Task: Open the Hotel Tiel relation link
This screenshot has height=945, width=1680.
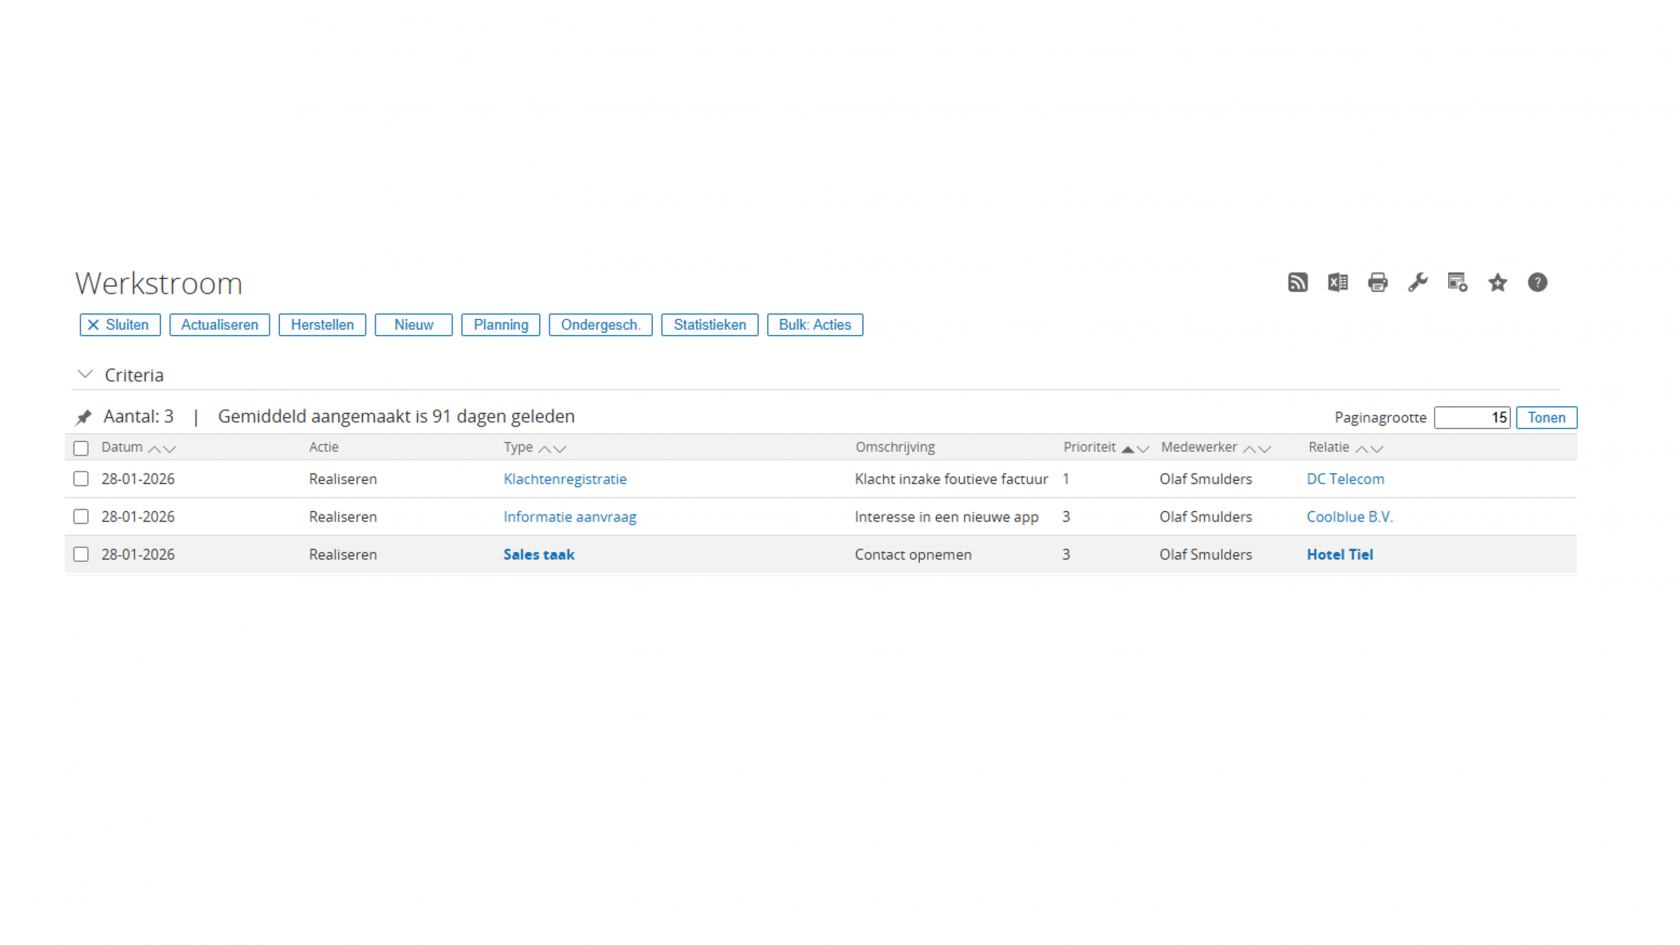Action: 1339,554
